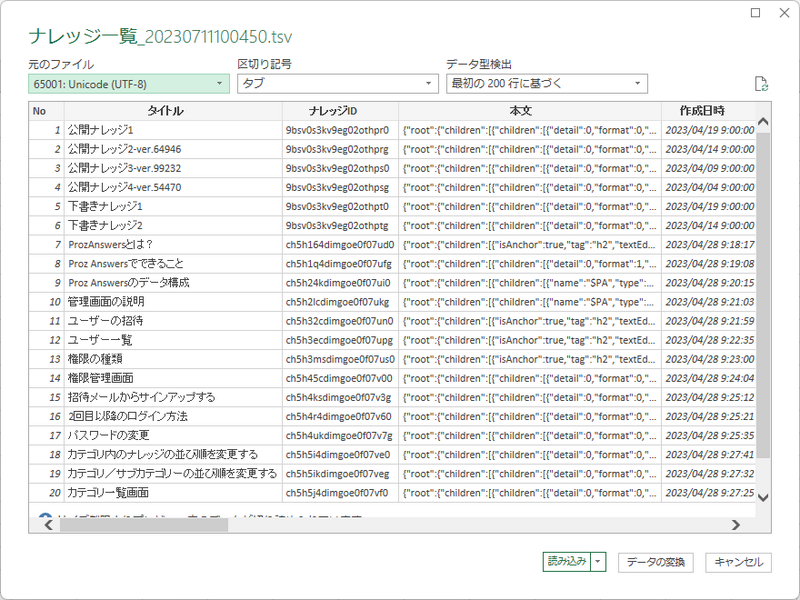Click the タイトル column header
The image size is (800, 600).
pos(173,111)
